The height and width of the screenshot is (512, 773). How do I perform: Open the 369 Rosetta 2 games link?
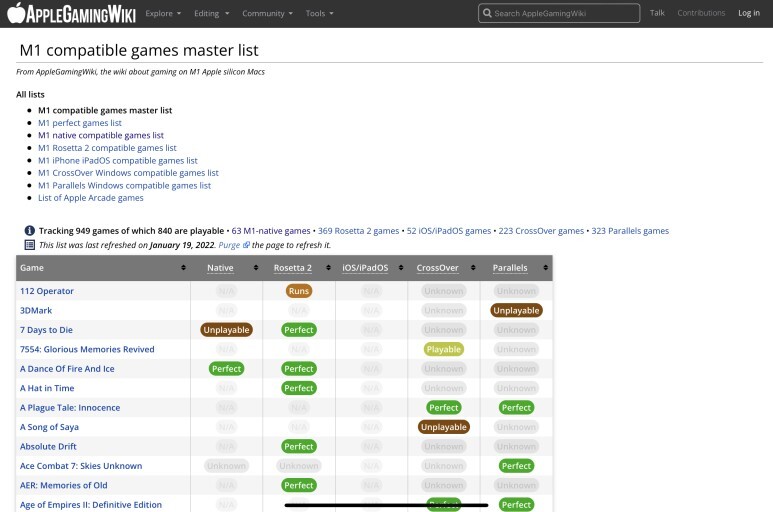[358, 231]
